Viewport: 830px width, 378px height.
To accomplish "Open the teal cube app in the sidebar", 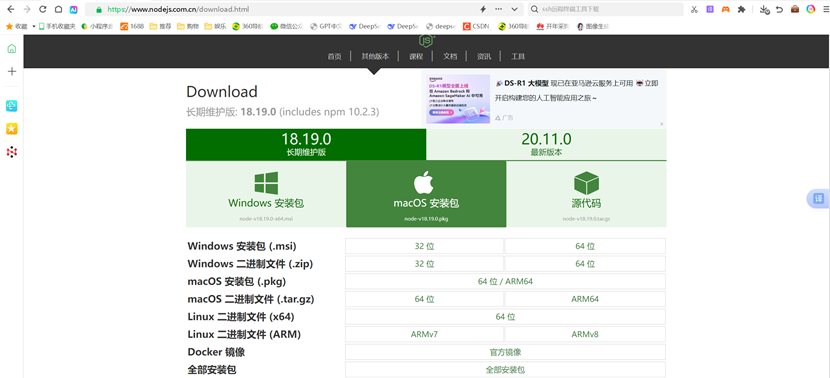I will tap(12, 106).
